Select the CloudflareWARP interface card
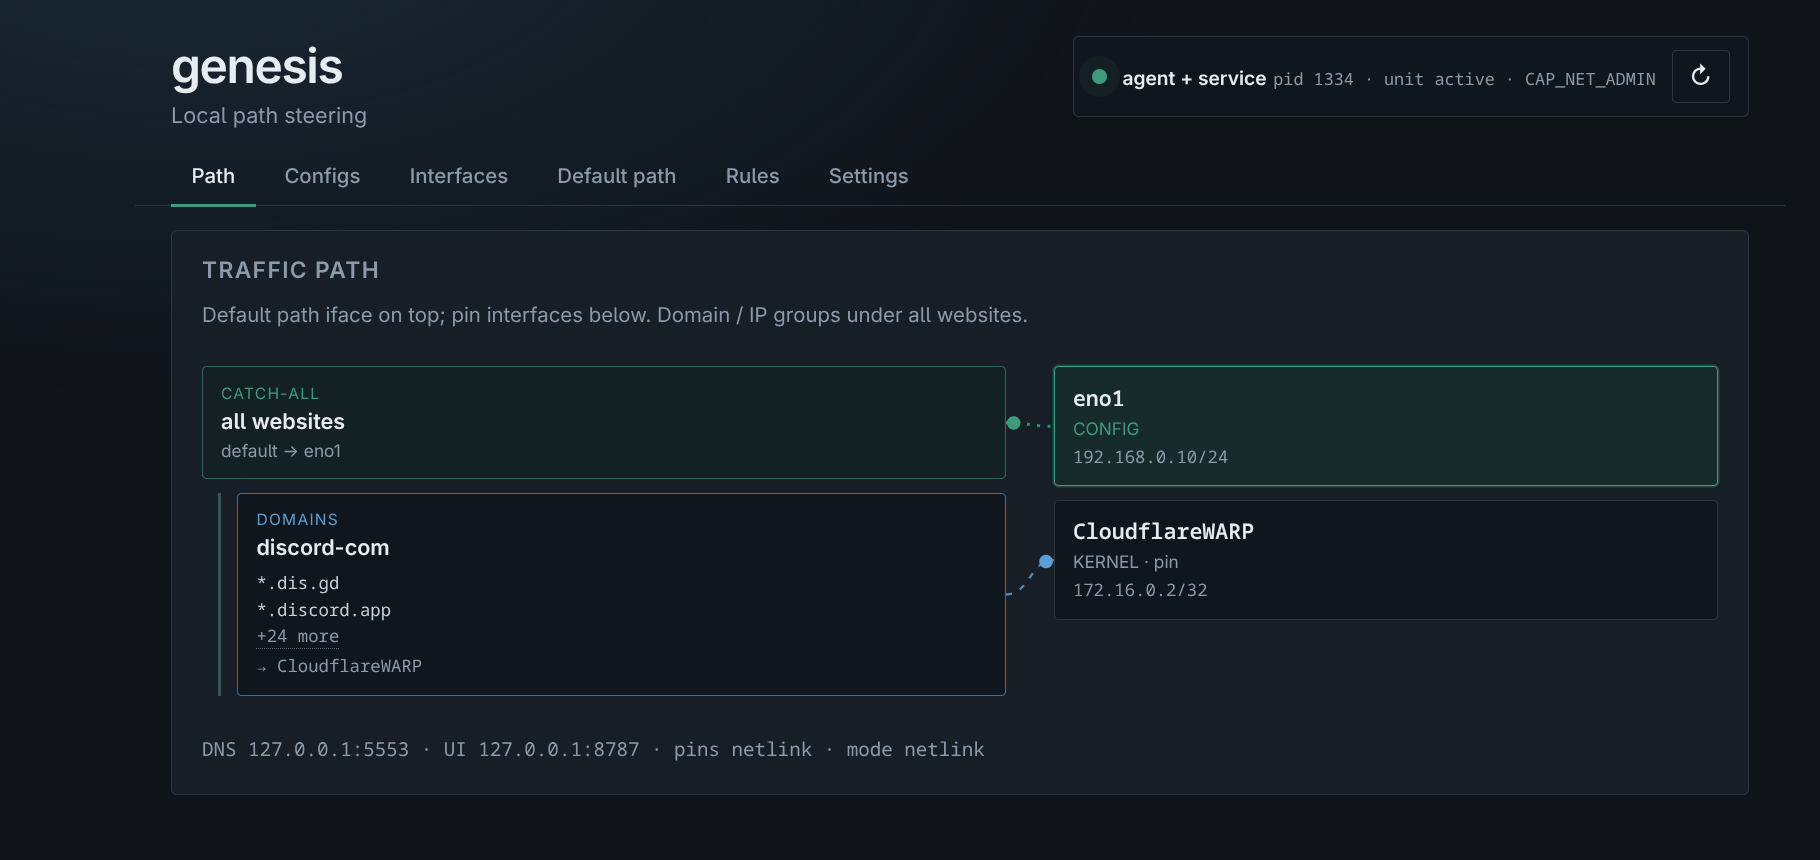This screenshot has width=1820, height=860. pos(1386,560)
